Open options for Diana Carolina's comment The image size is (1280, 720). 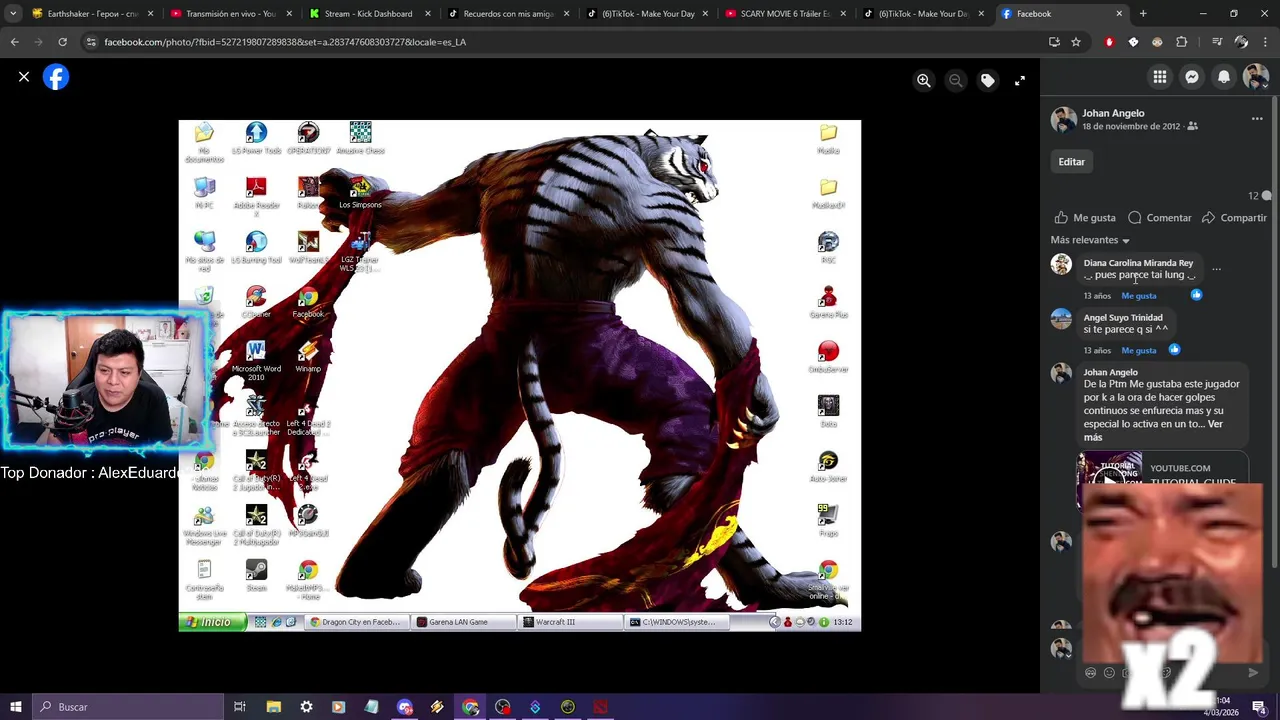1216,269
